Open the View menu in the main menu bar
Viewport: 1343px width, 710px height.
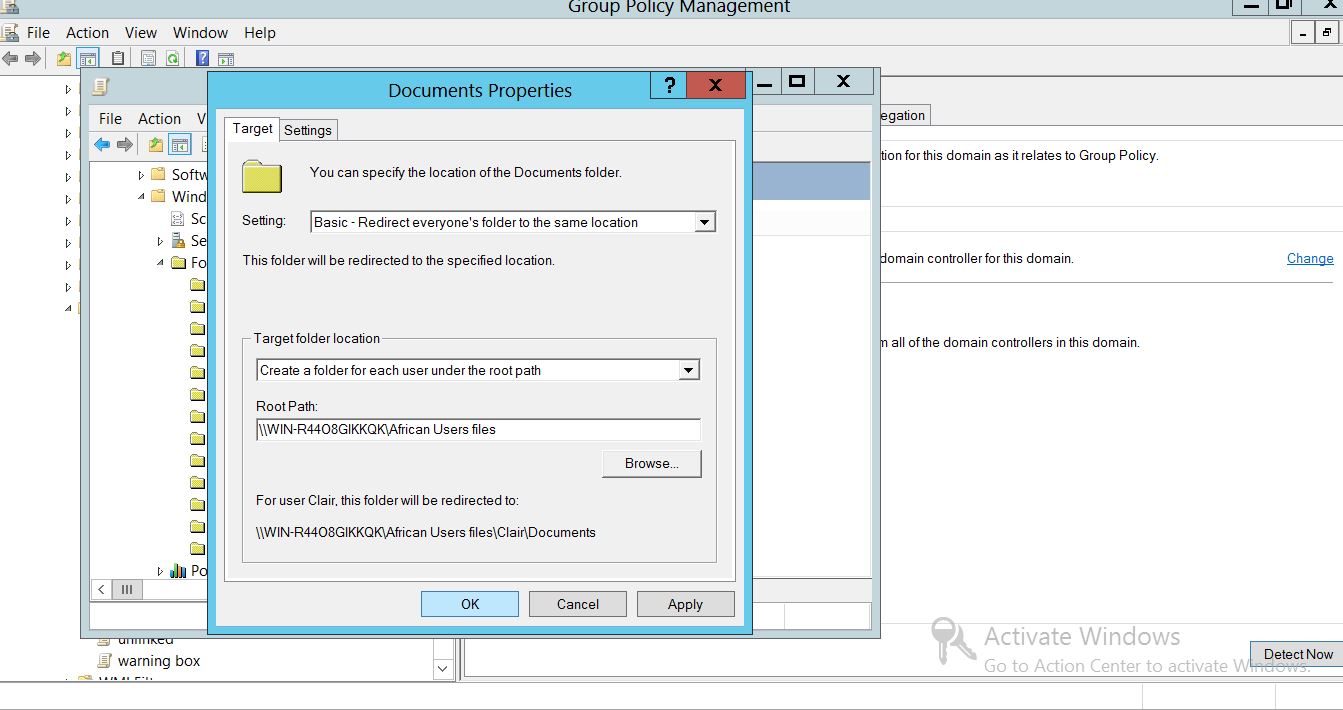(x=141, y=33)
